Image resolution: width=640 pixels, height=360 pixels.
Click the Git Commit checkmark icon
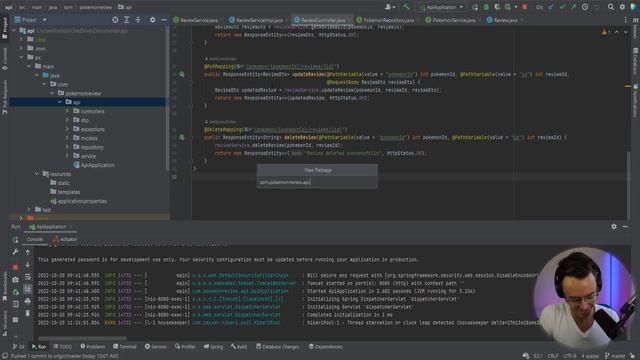pyautogui.click(x=562, y=7)
